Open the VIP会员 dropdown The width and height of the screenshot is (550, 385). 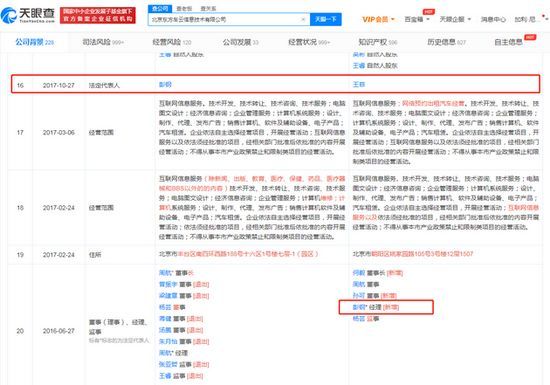click(378, 19)
